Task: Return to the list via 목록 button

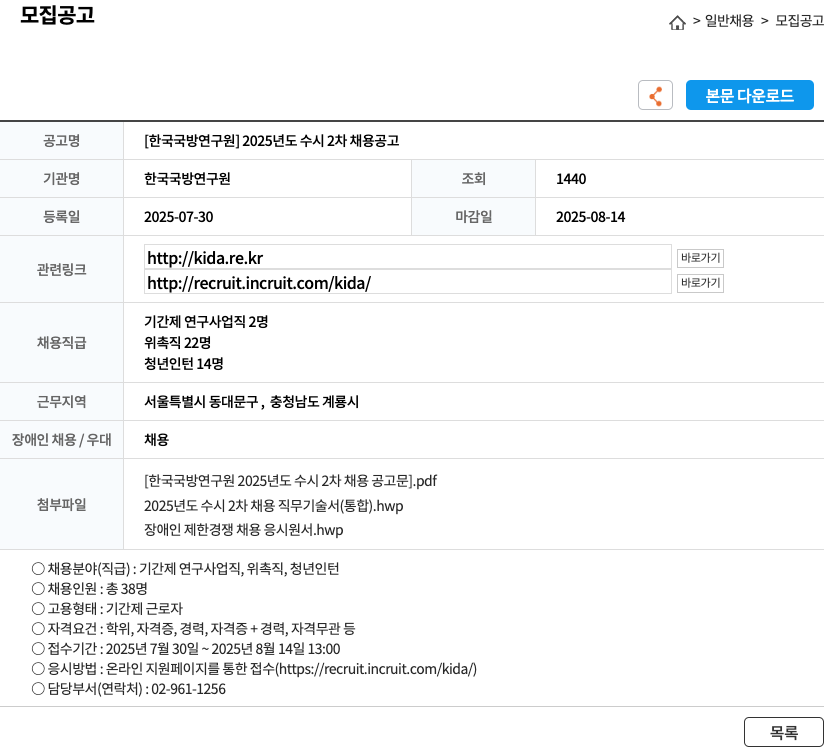Action: (x=784, y=732)
